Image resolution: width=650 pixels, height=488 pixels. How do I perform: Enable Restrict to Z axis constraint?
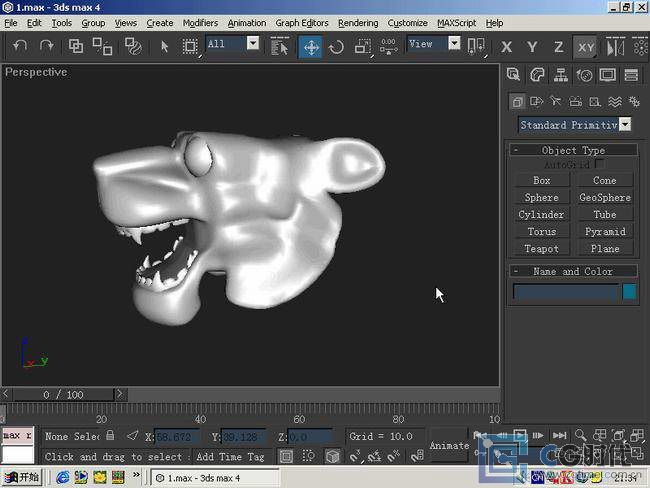(x=558, y=47)
